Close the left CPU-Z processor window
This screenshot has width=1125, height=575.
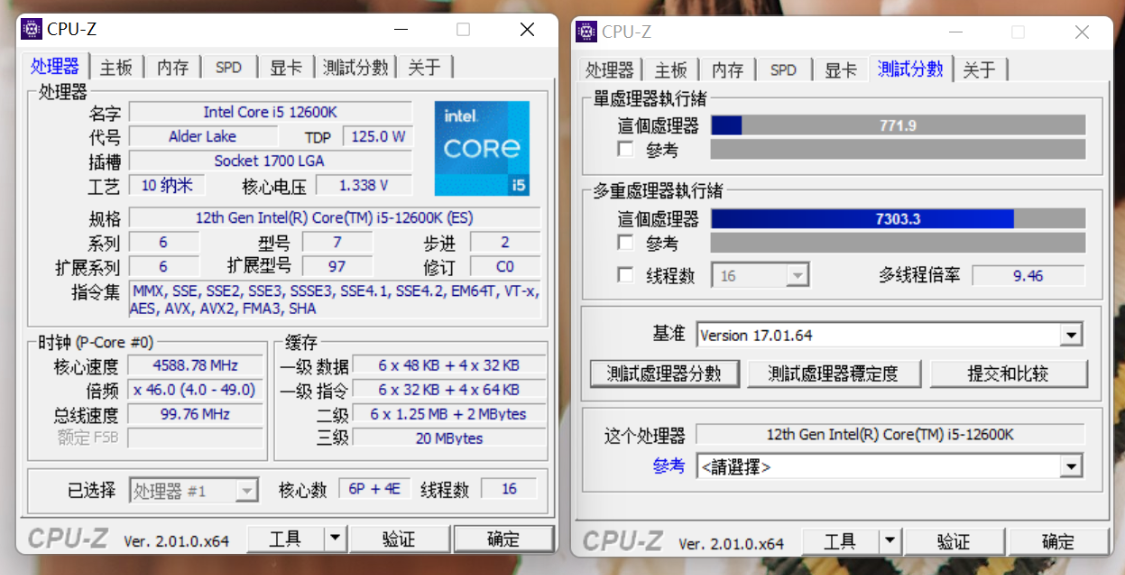point(527,29)
